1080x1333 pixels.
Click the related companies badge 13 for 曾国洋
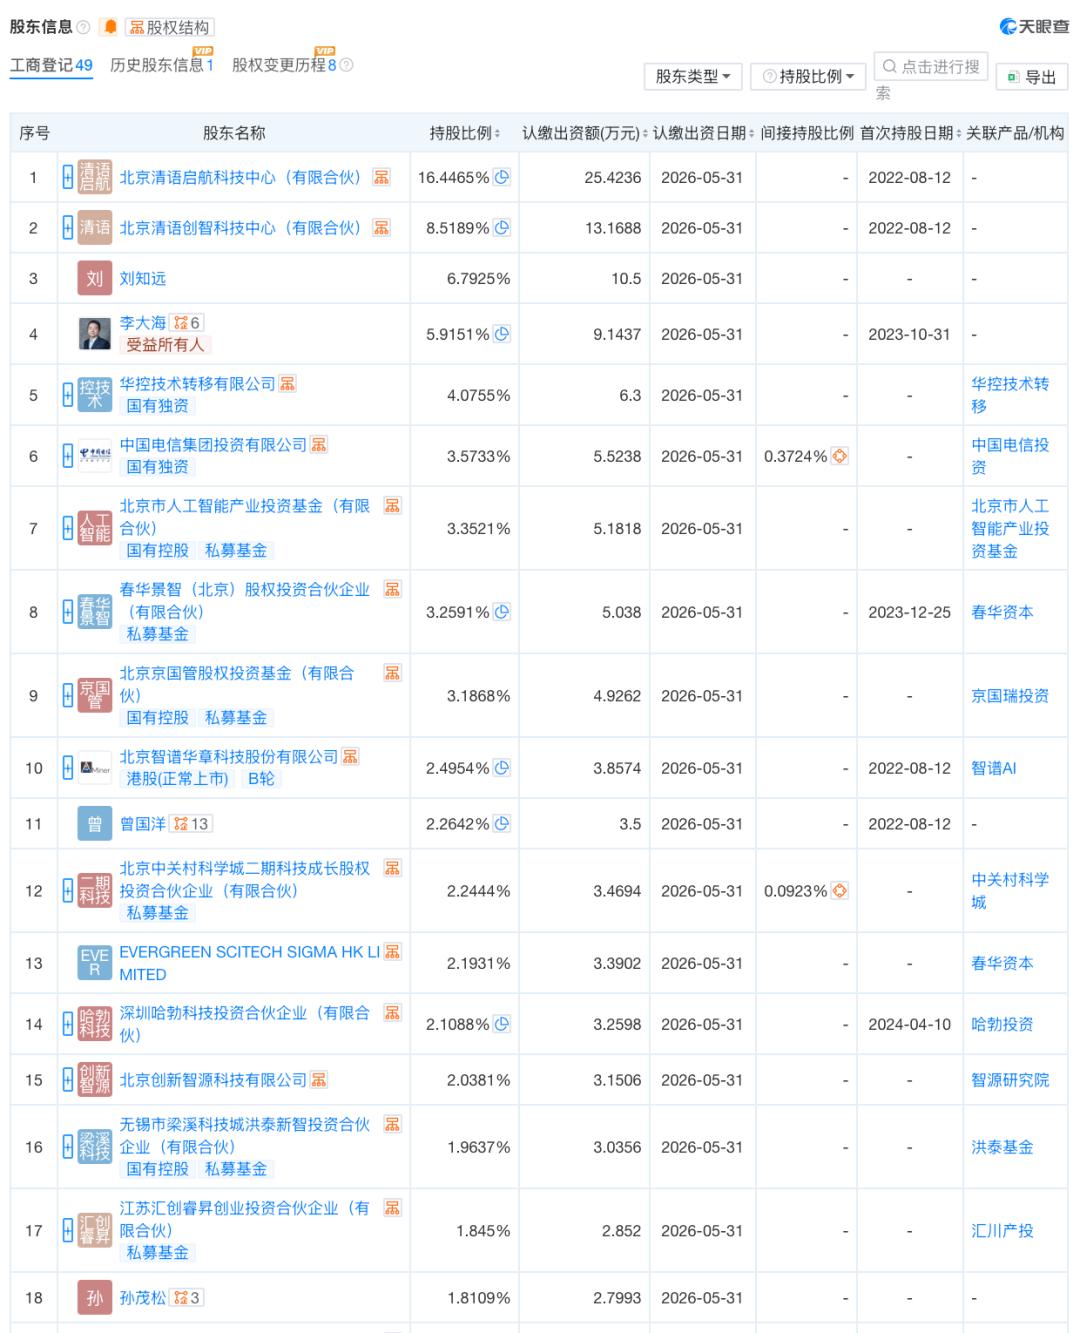[x=191, y=824]
